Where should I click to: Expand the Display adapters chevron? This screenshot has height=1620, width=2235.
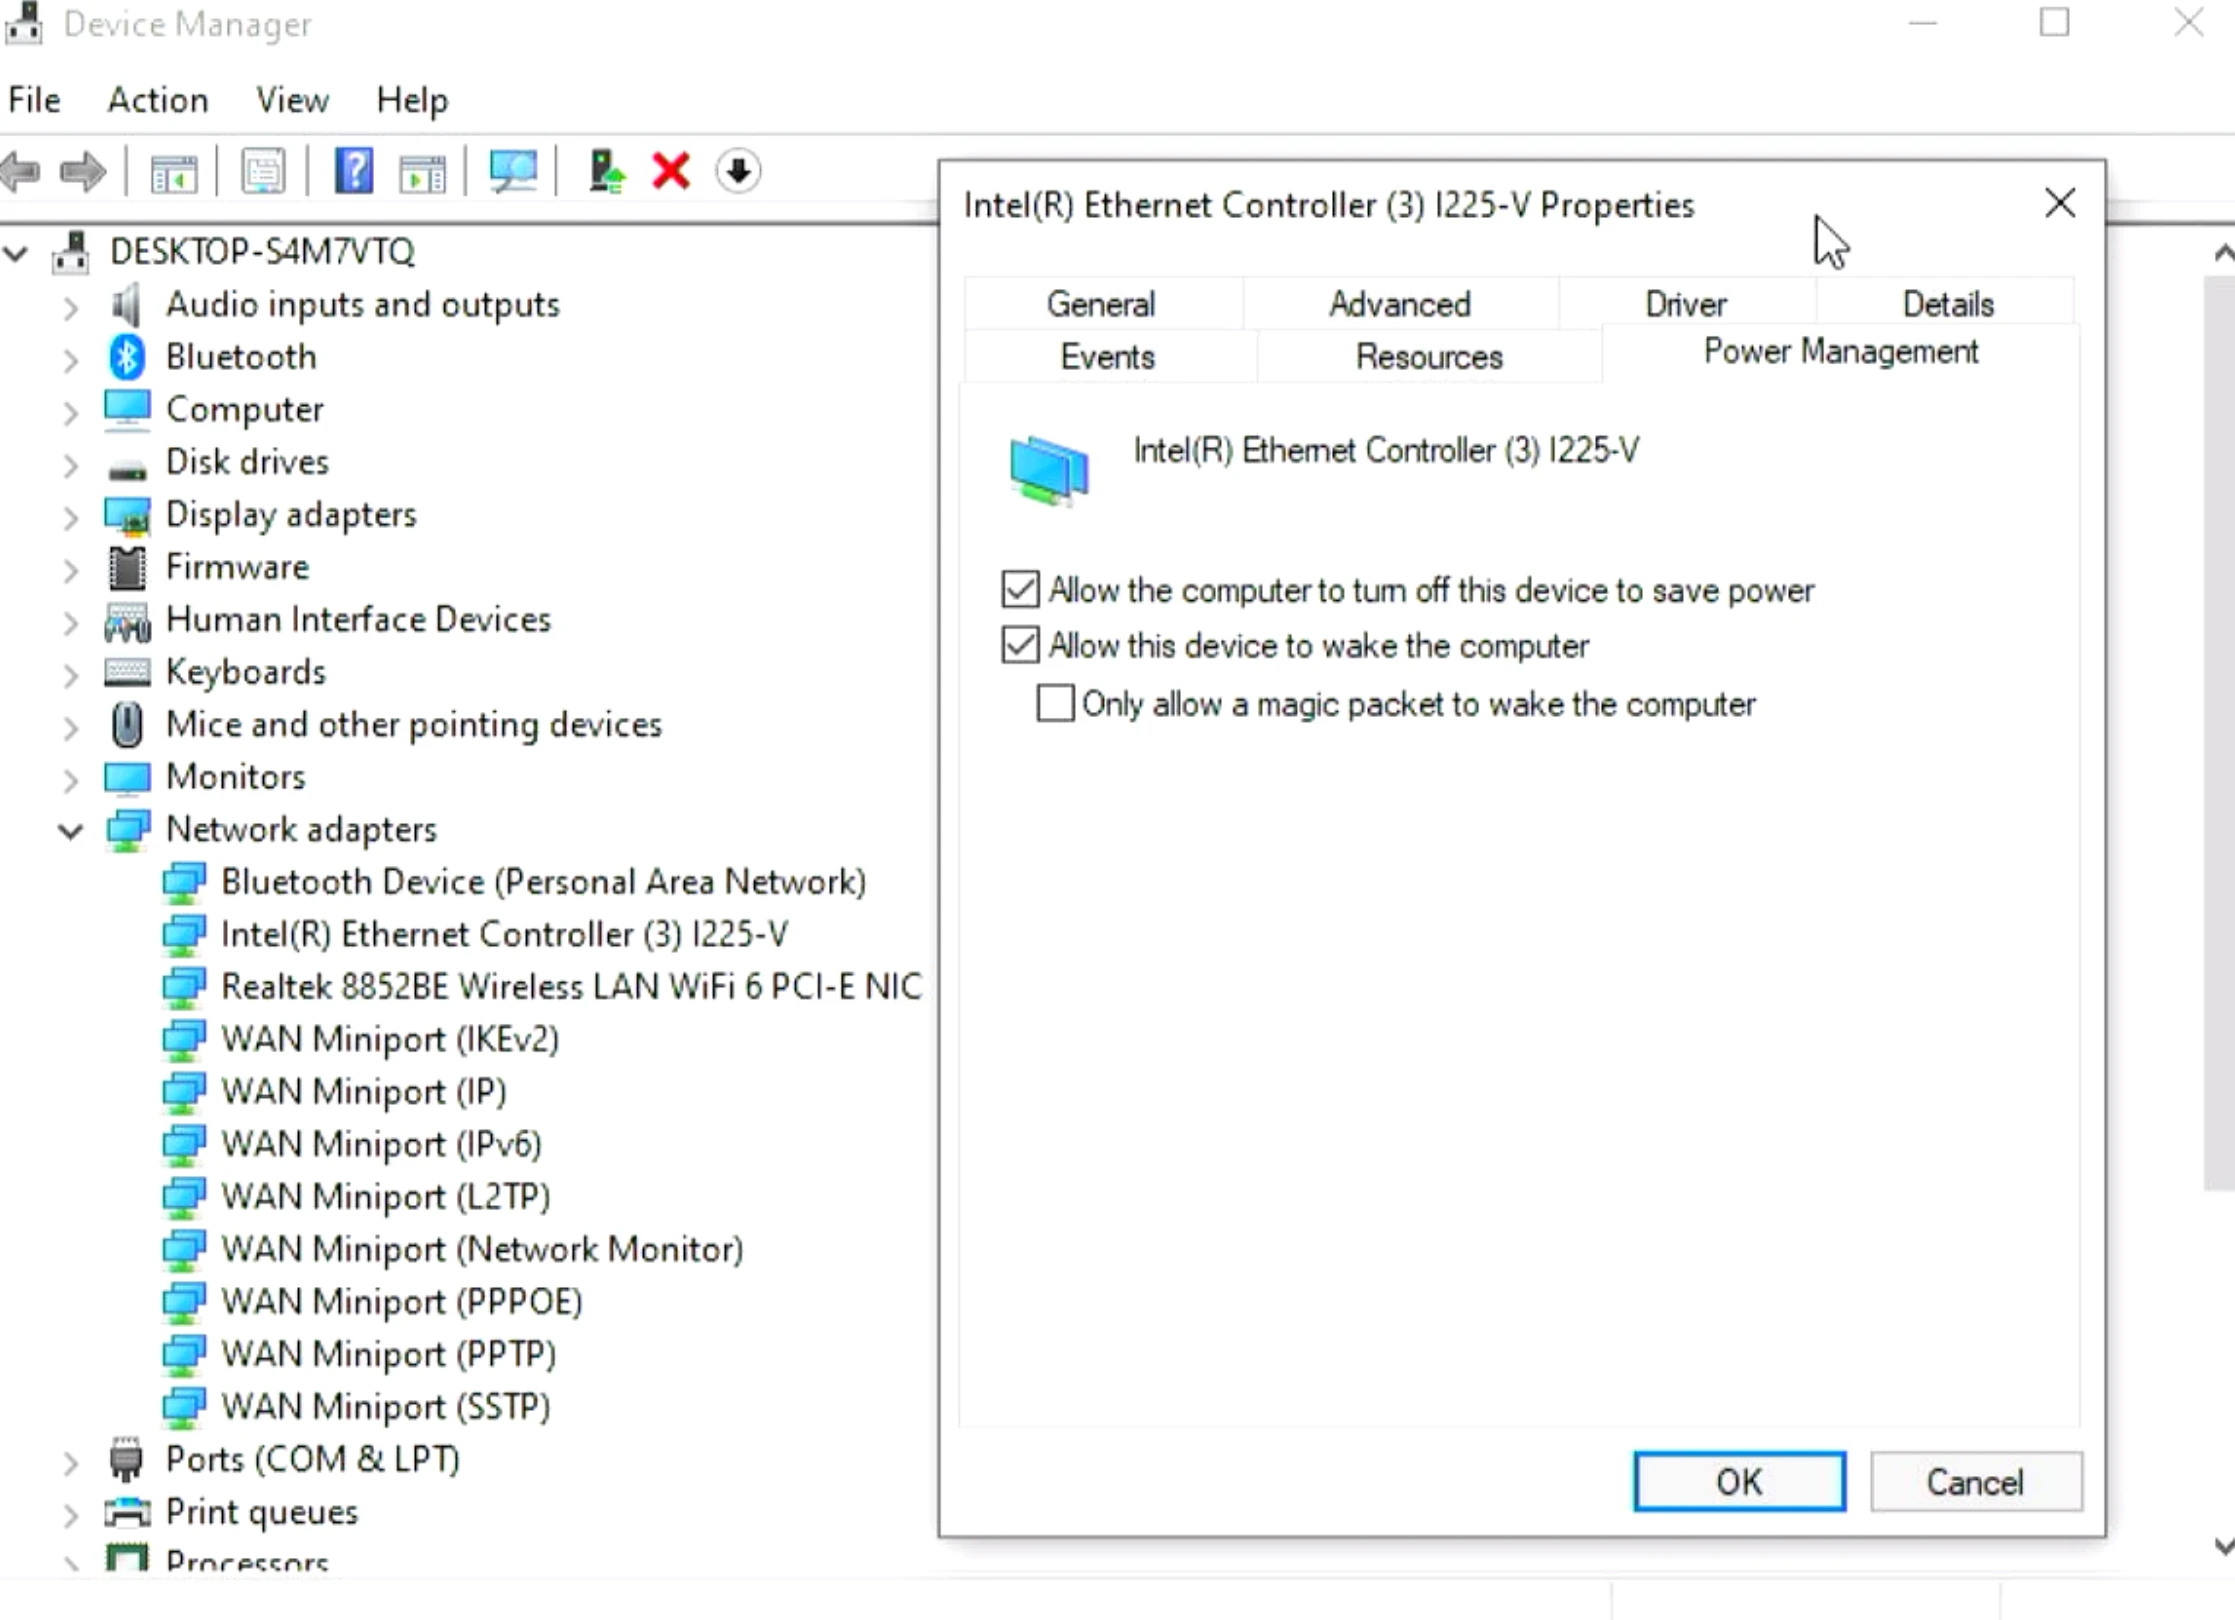point(70,516)
